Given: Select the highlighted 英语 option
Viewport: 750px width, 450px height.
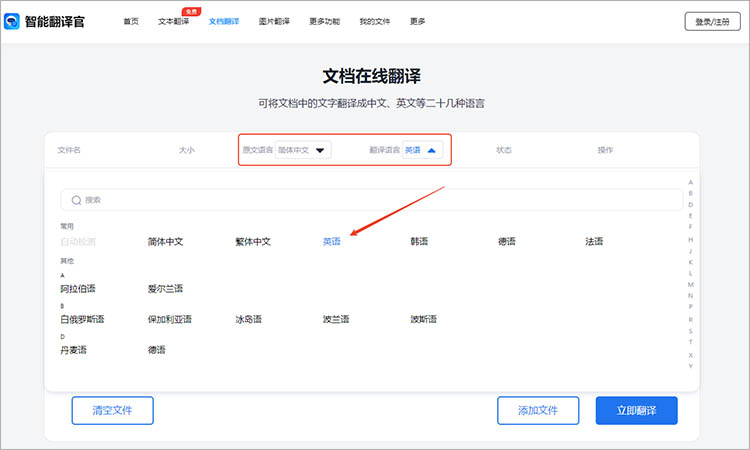Looking at the screenshot, I should 331,241.
